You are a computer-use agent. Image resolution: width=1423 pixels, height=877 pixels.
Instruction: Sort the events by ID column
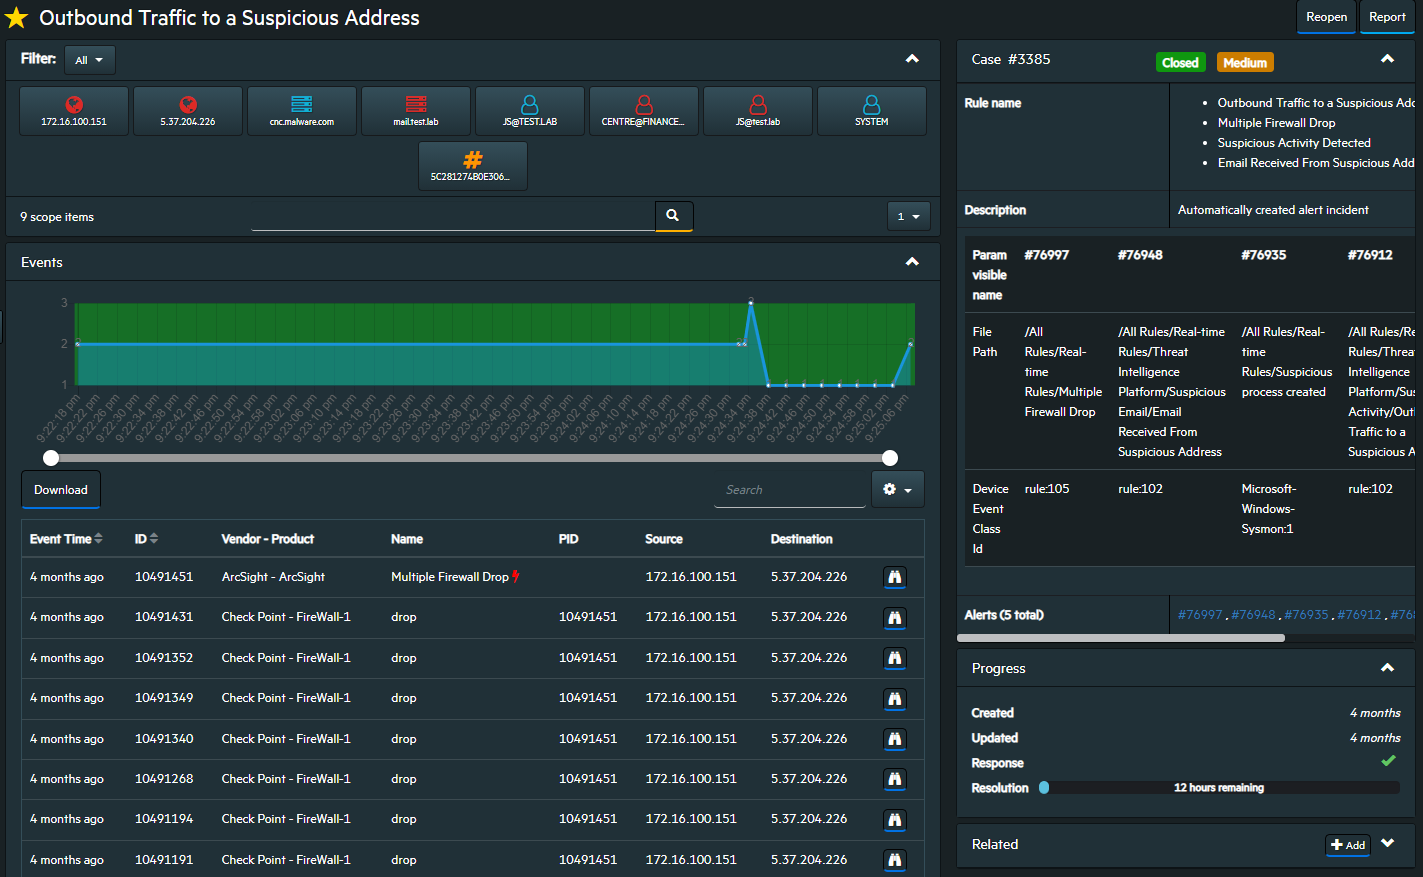[146, 539]
